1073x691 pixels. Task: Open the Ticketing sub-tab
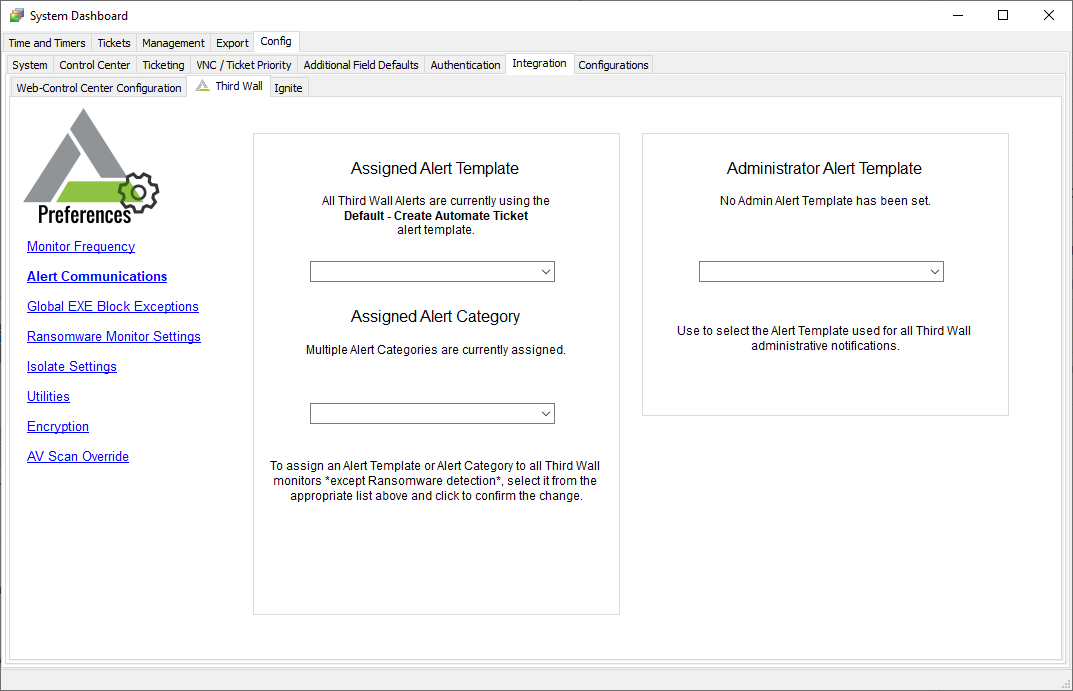click(163, 65)
